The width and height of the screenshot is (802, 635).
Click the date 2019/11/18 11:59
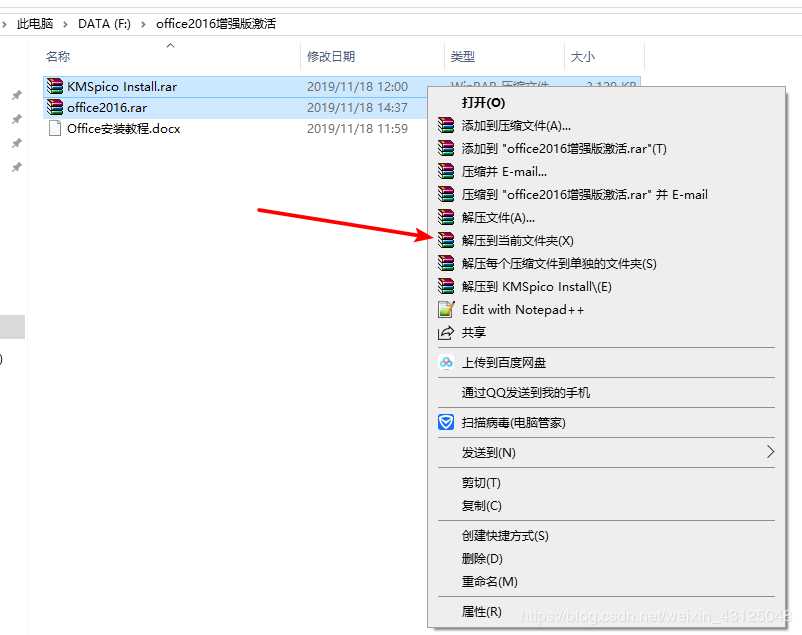click(x=357, y=128)
